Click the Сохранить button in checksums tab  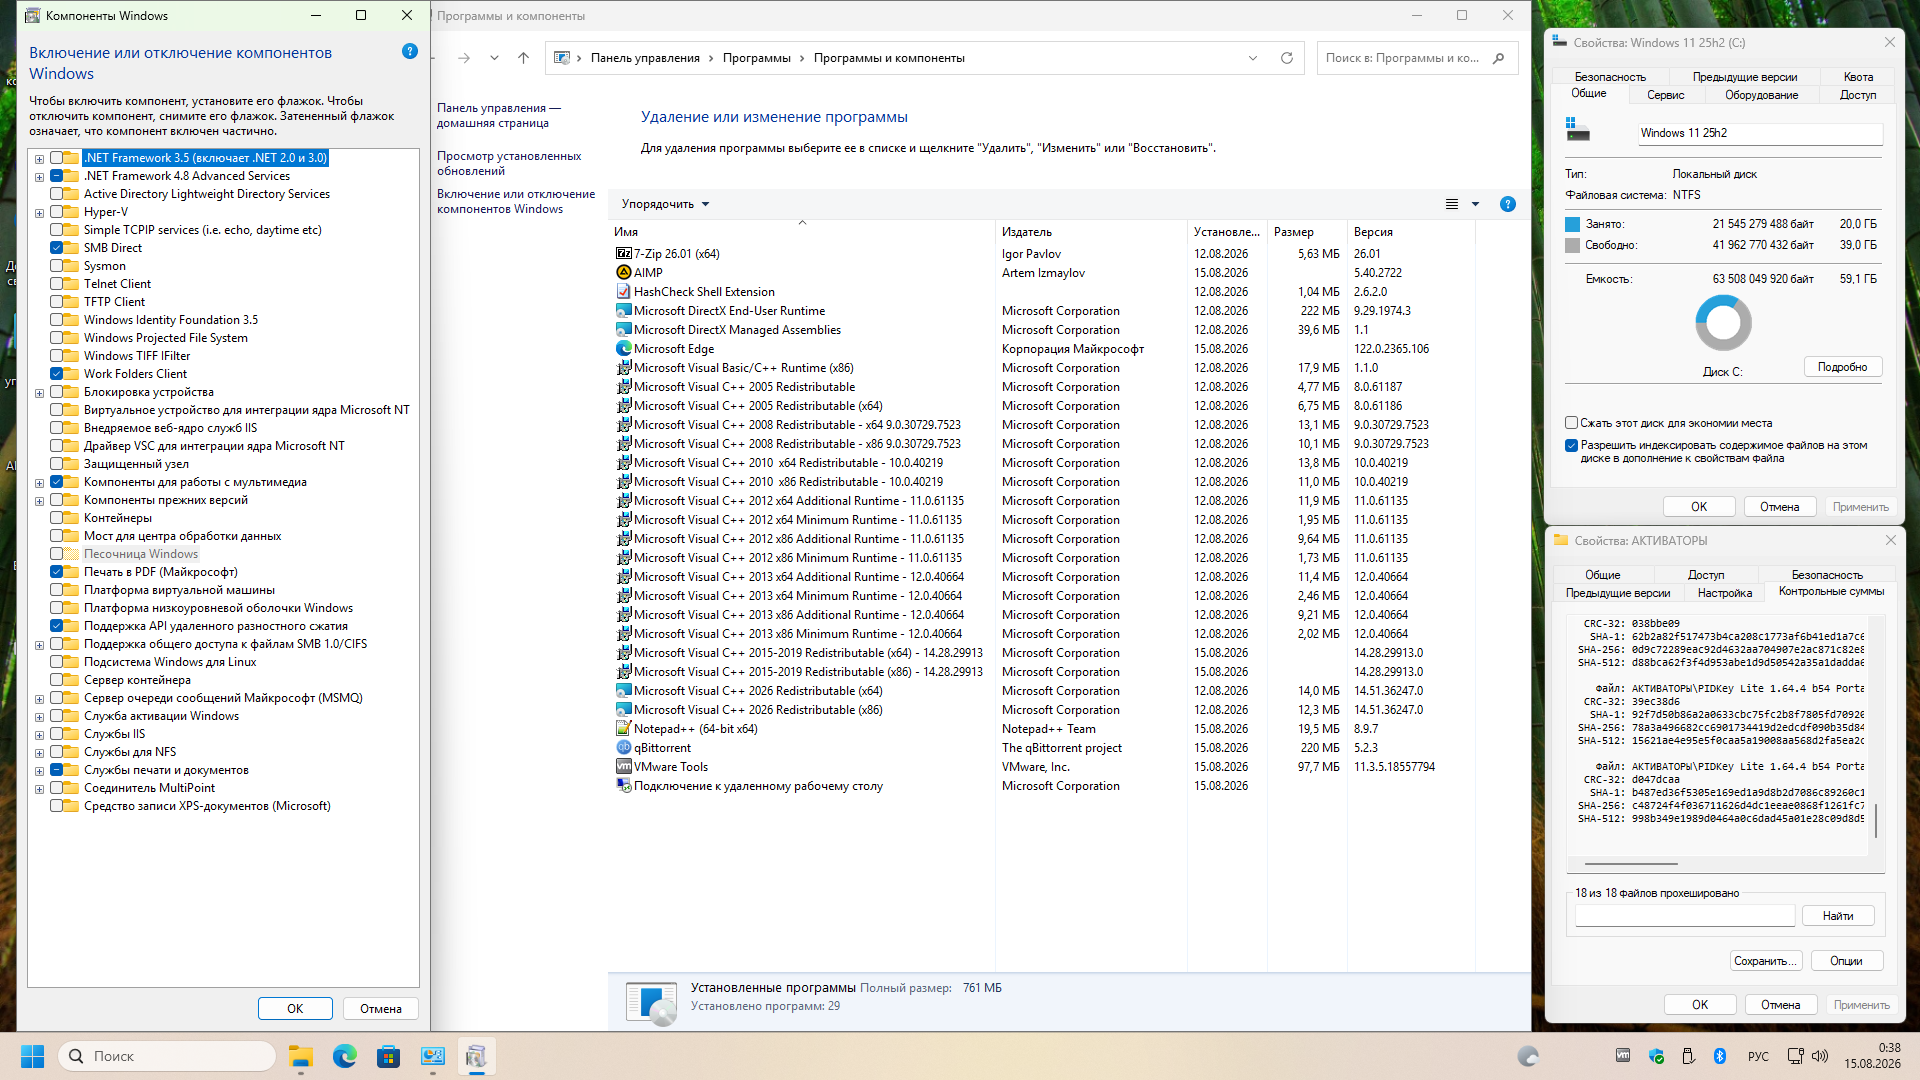point(1766,961)
